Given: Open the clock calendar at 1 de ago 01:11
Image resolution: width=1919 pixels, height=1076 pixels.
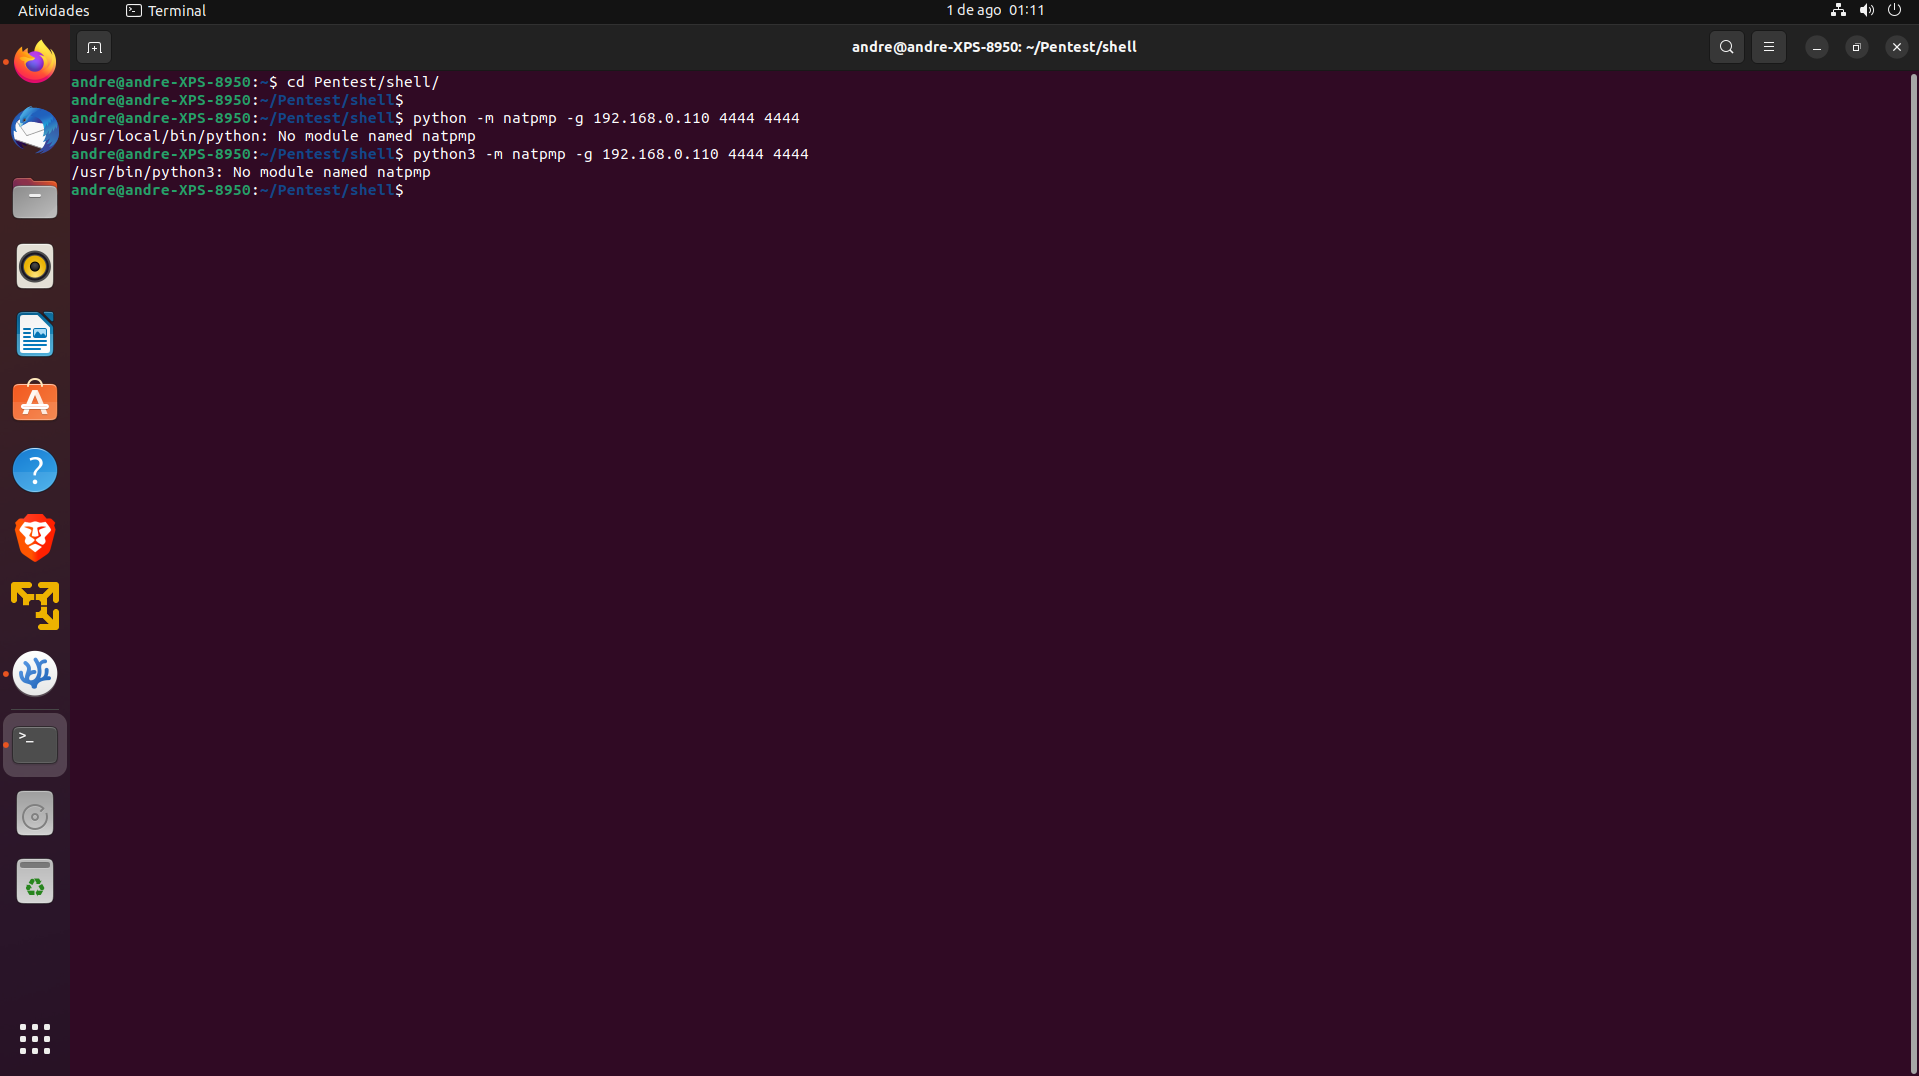Looking at the screenshot, I should [x=995, y=10].
